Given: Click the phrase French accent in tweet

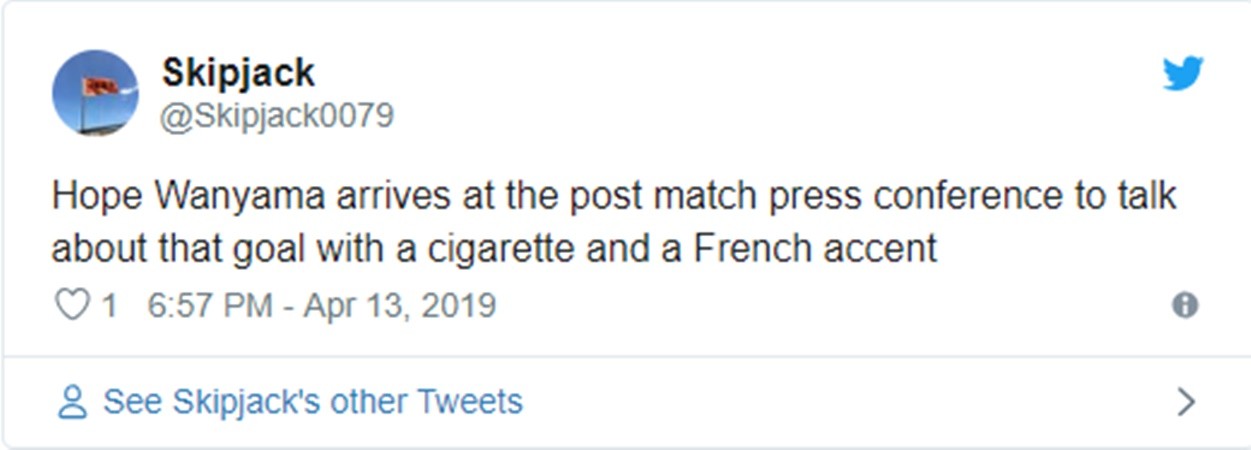Looking at the screenshot, I should click(815, 248).
